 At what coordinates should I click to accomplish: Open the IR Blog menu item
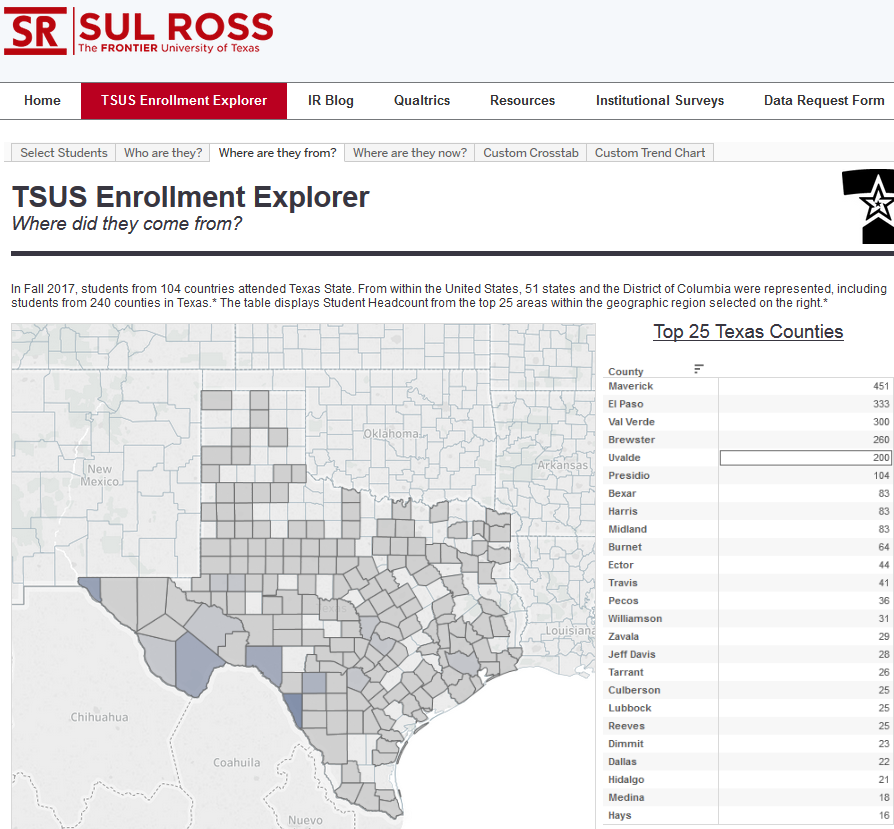pos(331,100)
